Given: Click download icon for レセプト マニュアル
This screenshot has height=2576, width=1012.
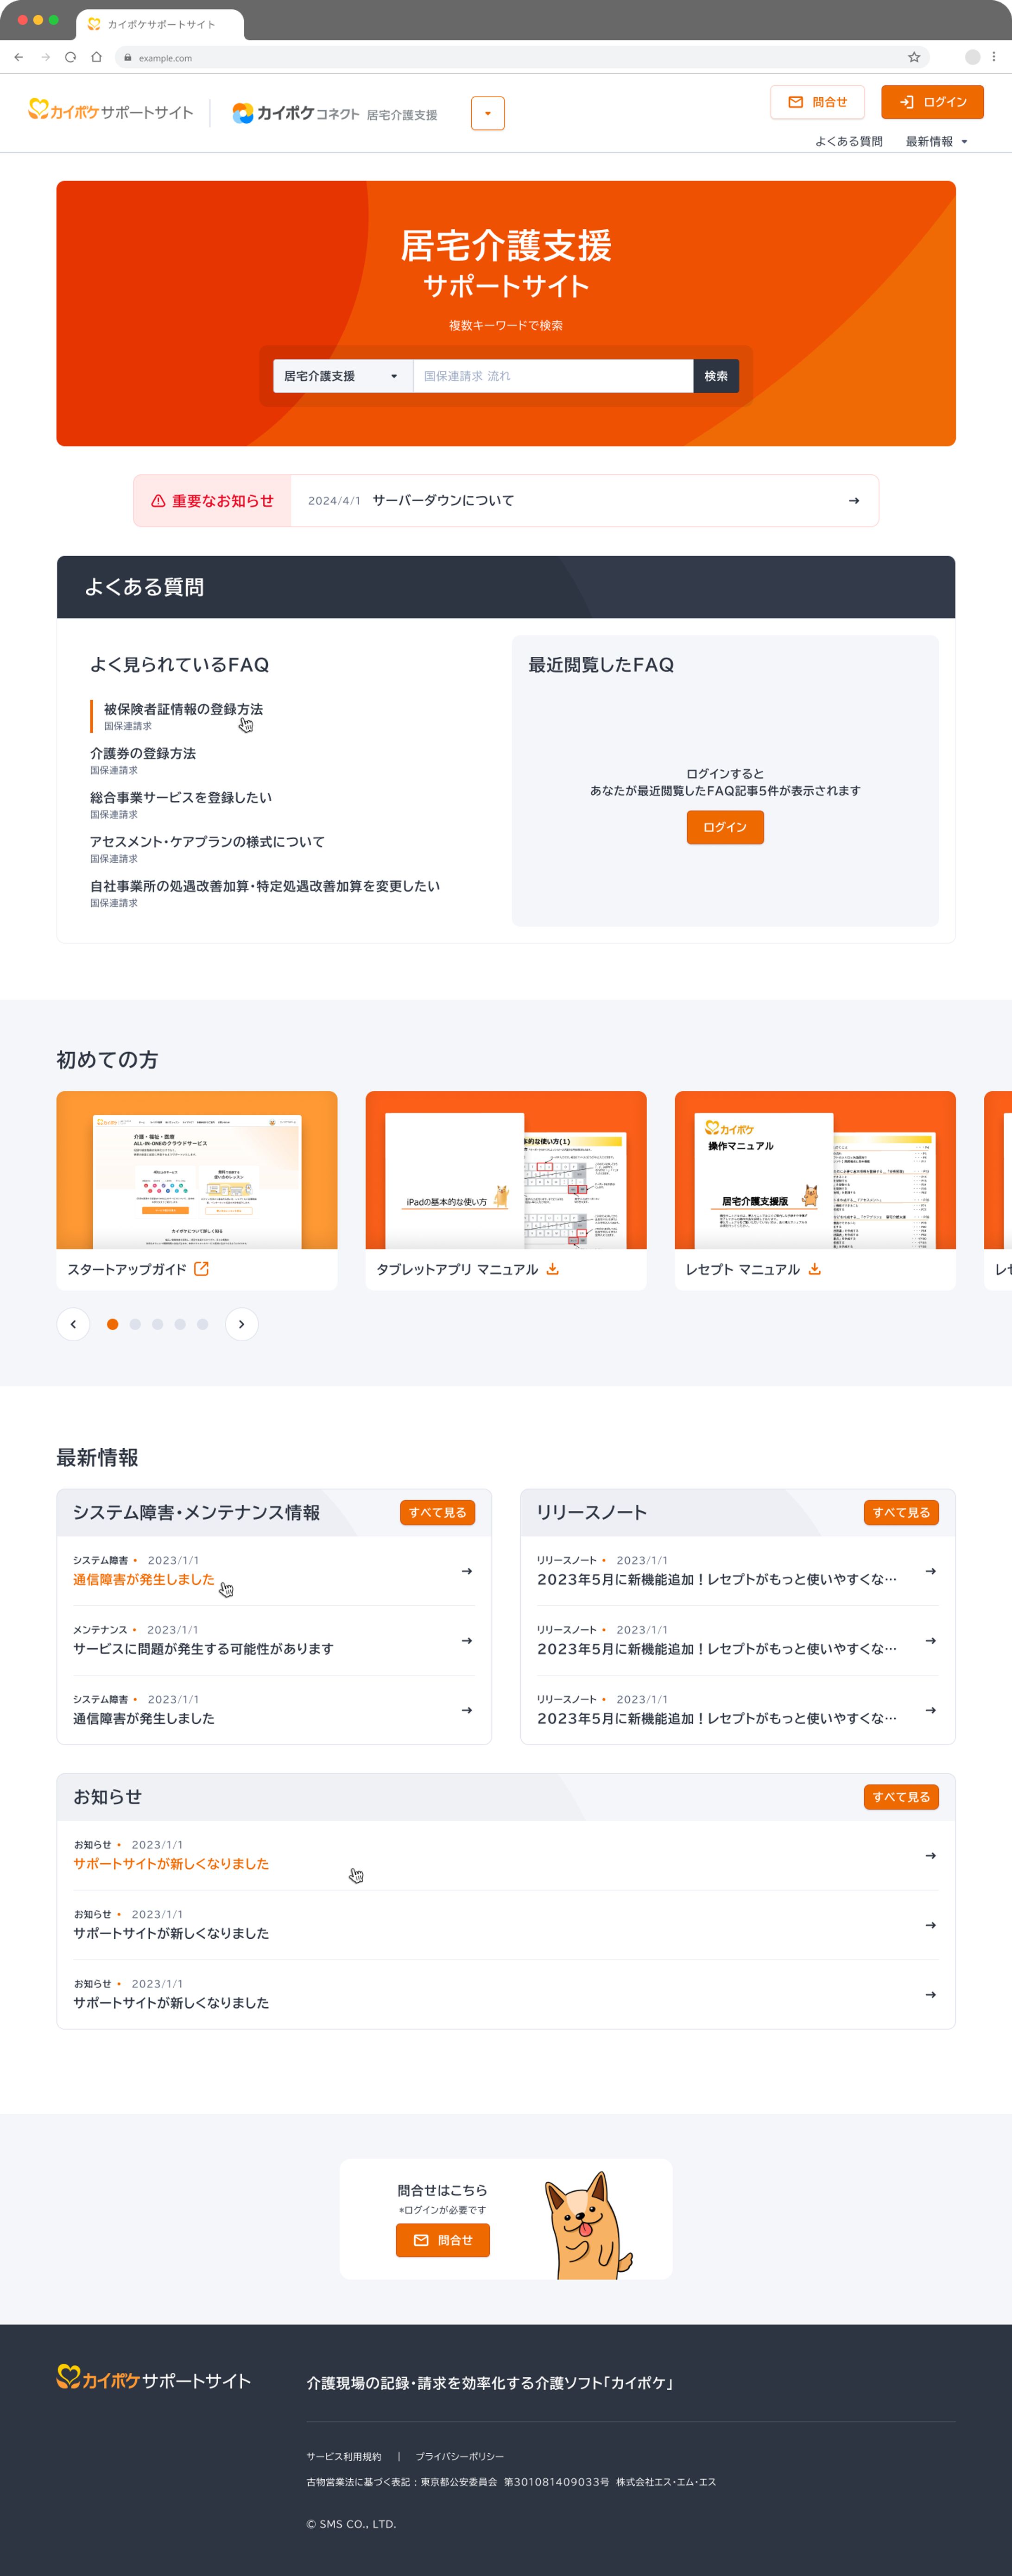Looking at the screenshot, I should 815,1269.
